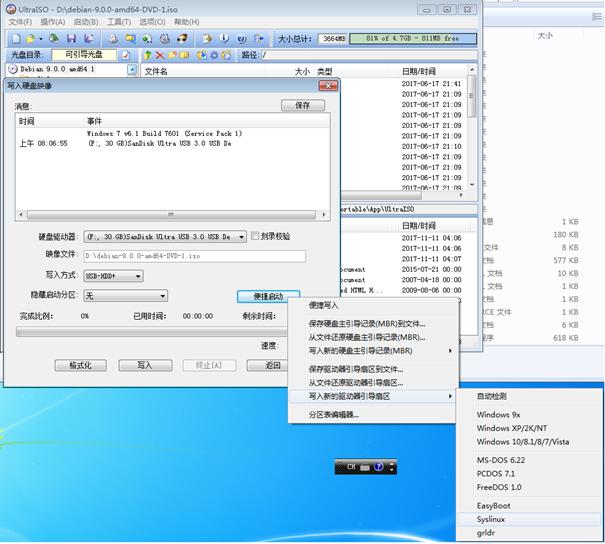This screenshot has height=544, width=605.
Task: Click the disc capacity bar showing 81% of 4.7GB
Action: (x=413, y=38)
